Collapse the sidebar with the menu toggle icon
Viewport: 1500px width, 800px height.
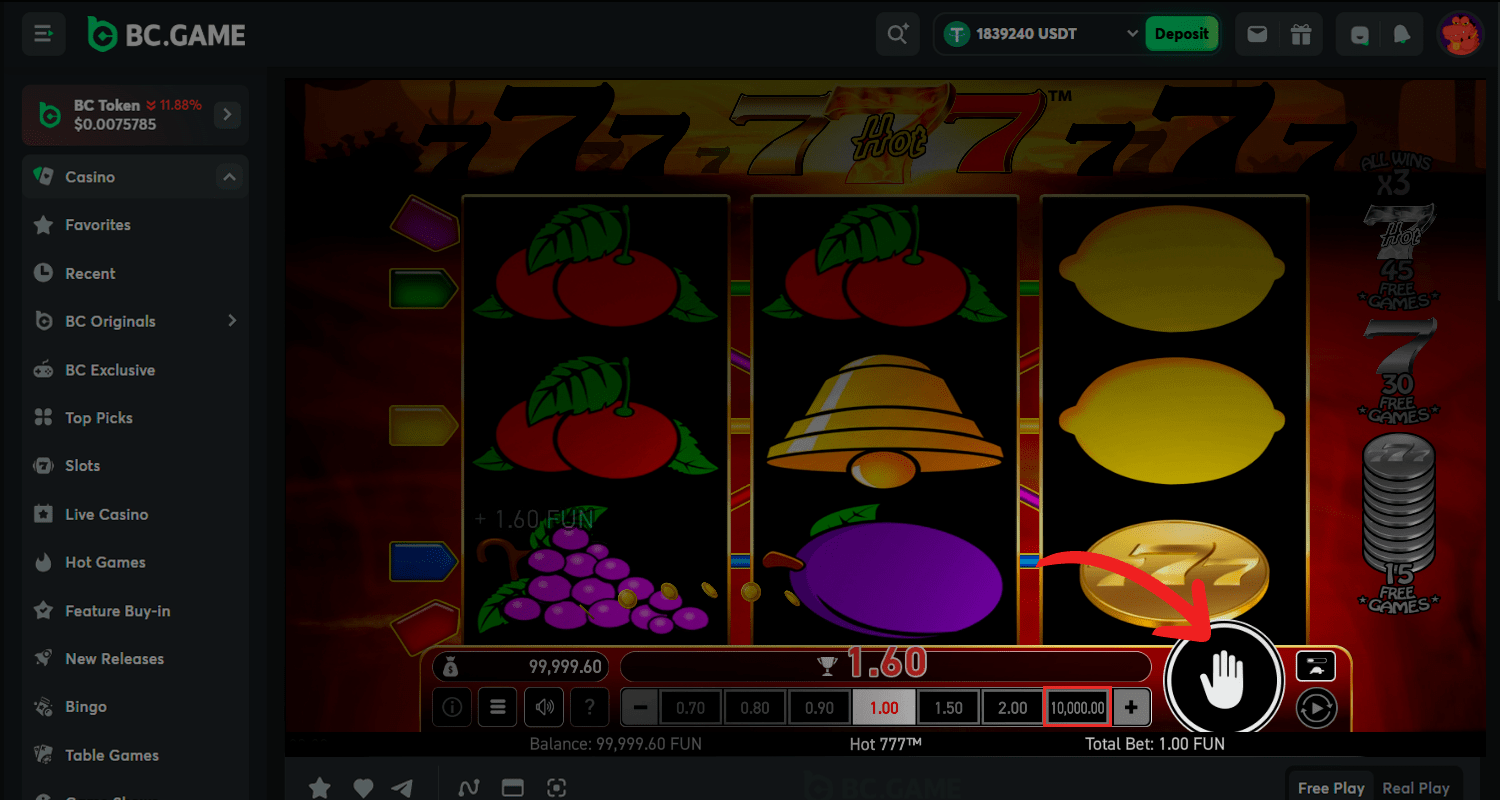pos(43,34)
